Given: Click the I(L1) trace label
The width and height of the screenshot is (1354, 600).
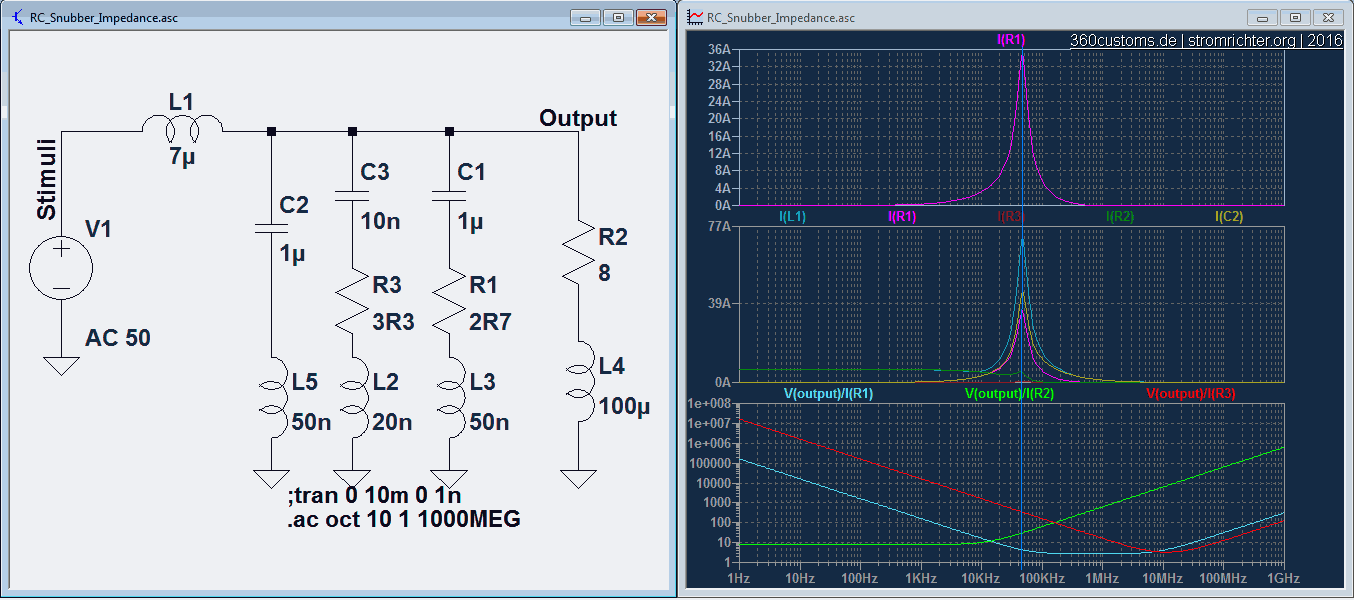Looking at the screenshot, I should click(792, 215).
